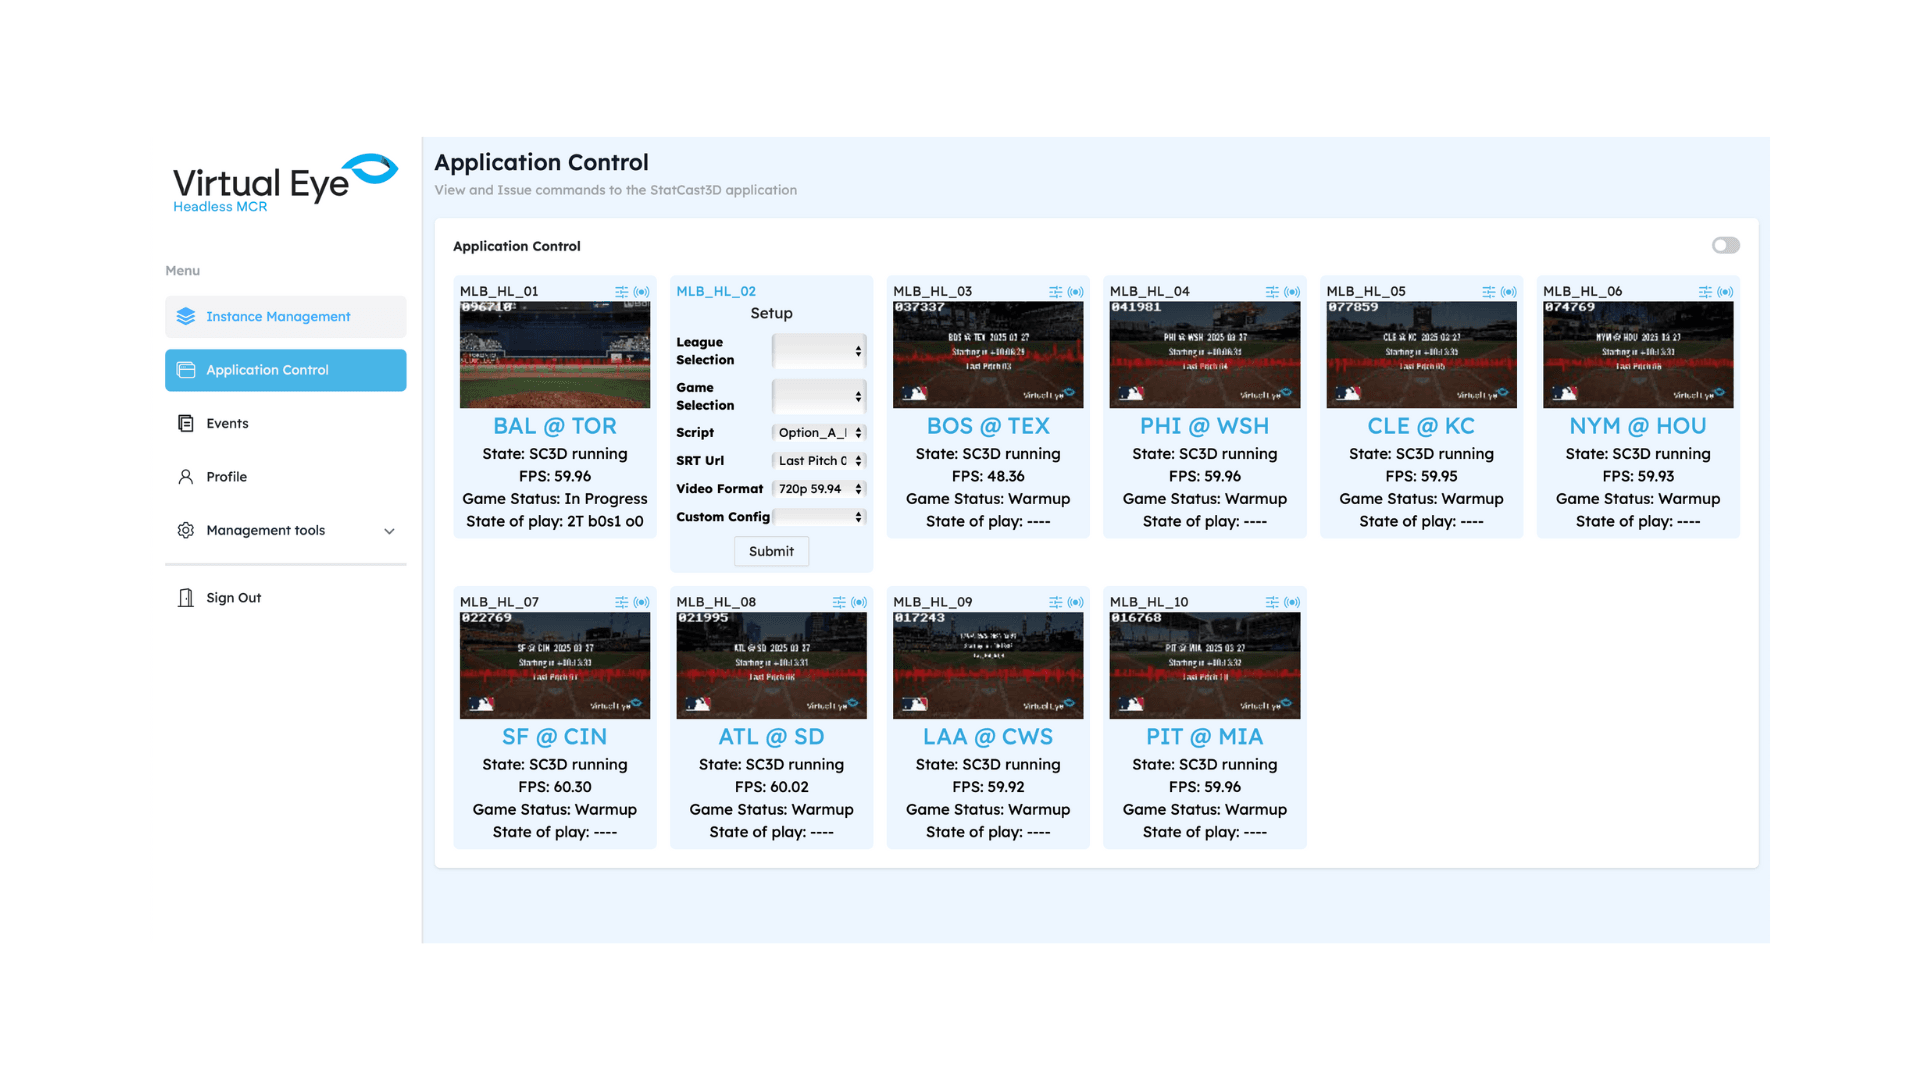This screenshot has height=1080, width=1920.
Task: Open settings sliders icon on MLB_HL_08 card
Action: [838, 602]
